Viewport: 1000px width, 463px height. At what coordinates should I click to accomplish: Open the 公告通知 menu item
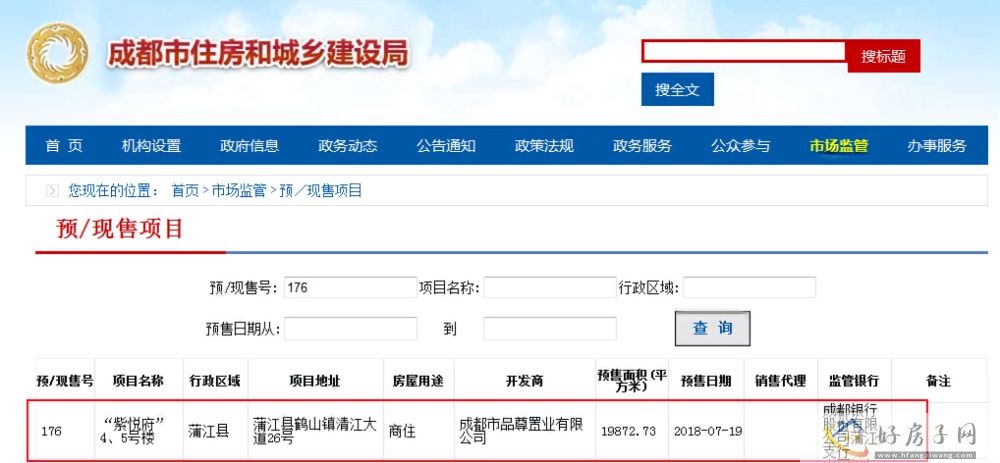click(446, 146)
